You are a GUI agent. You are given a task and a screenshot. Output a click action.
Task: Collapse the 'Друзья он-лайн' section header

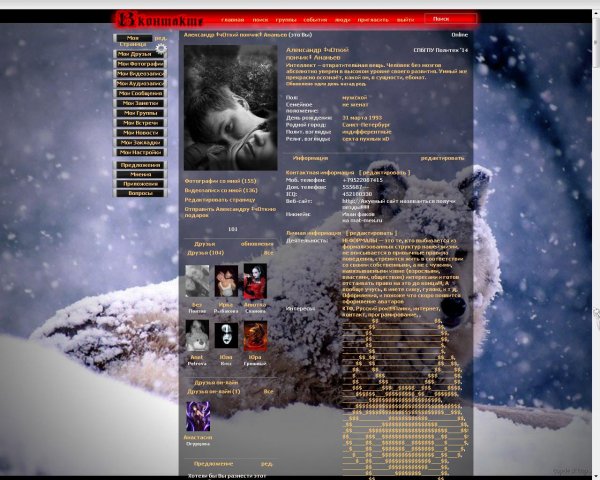216,382
